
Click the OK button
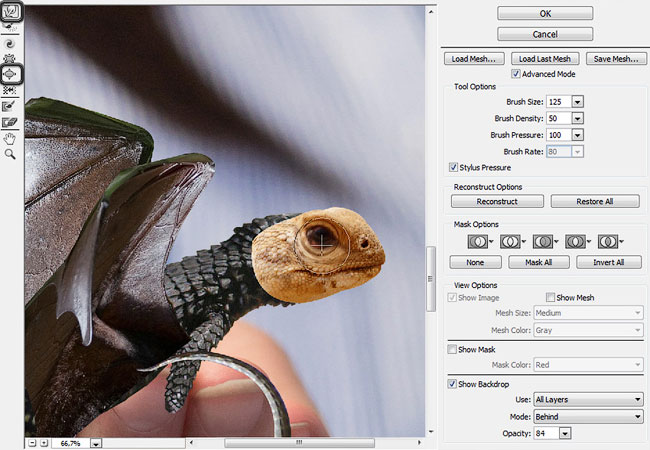545,13
